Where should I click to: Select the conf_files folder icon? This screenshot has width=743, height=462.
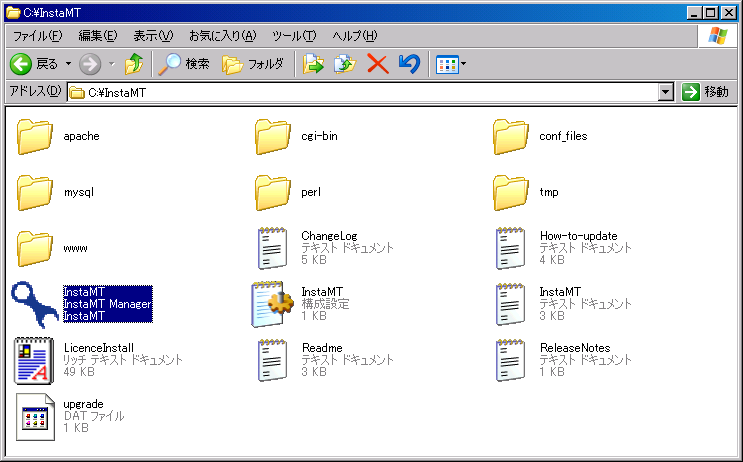pos(510,137)
